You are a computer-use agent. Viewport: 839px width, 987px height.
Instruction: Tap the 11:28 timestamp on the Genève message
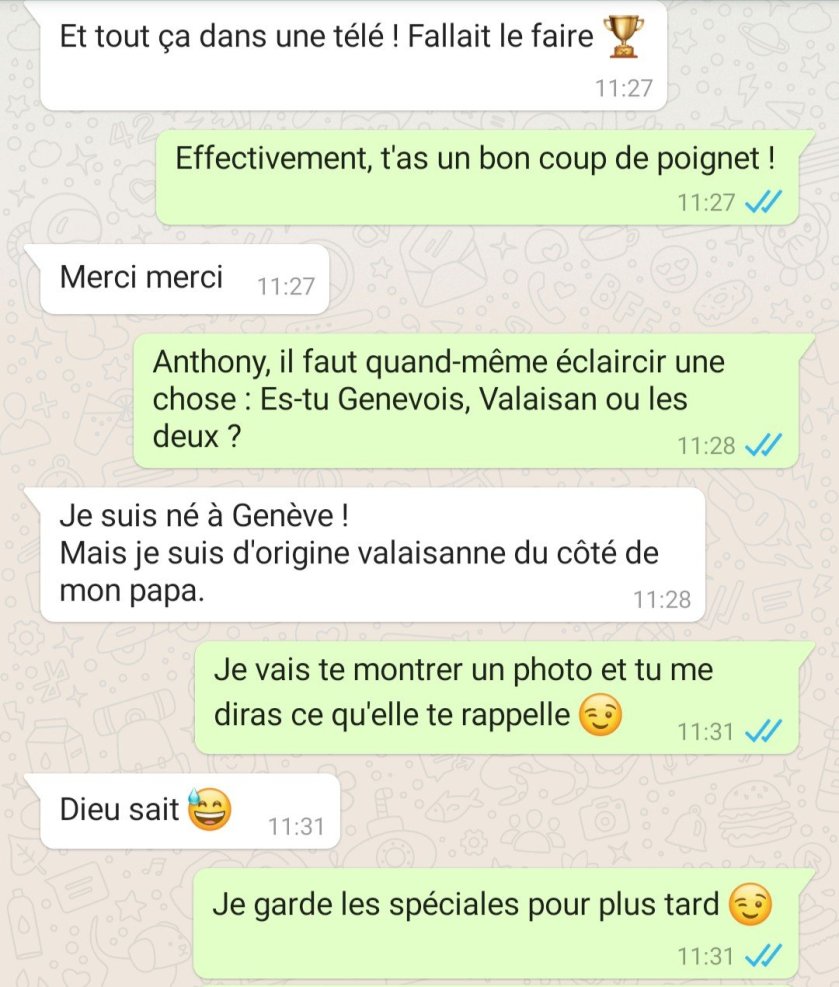[662, 599]
